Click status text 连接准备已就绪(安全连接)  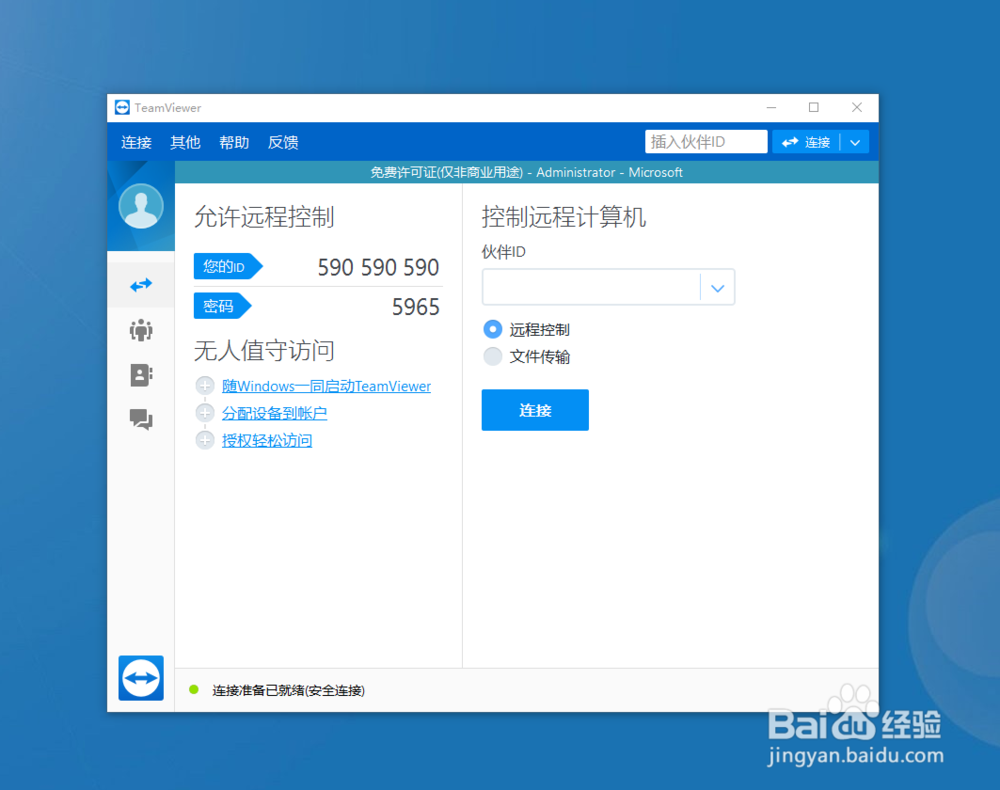[x=288, y=690]
